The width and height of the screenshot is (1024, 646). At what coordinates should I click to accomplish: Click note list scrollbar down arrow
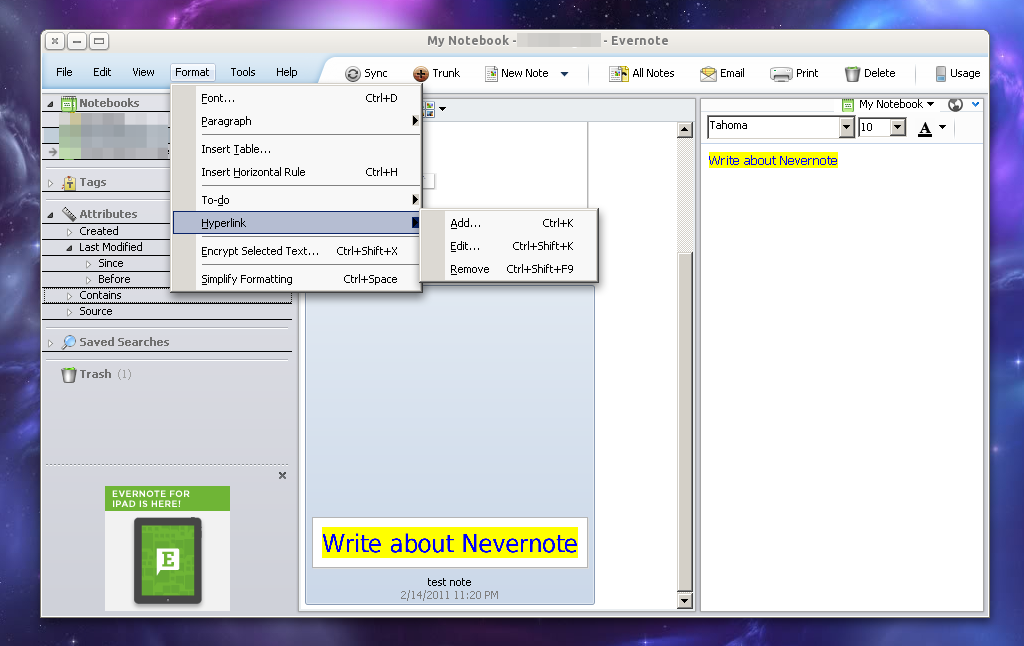684,601
